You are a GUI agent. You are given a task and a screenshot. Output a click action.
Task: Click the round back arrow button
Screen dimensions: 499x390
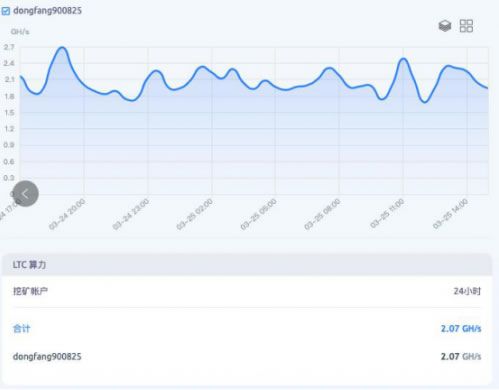[25, 194]
